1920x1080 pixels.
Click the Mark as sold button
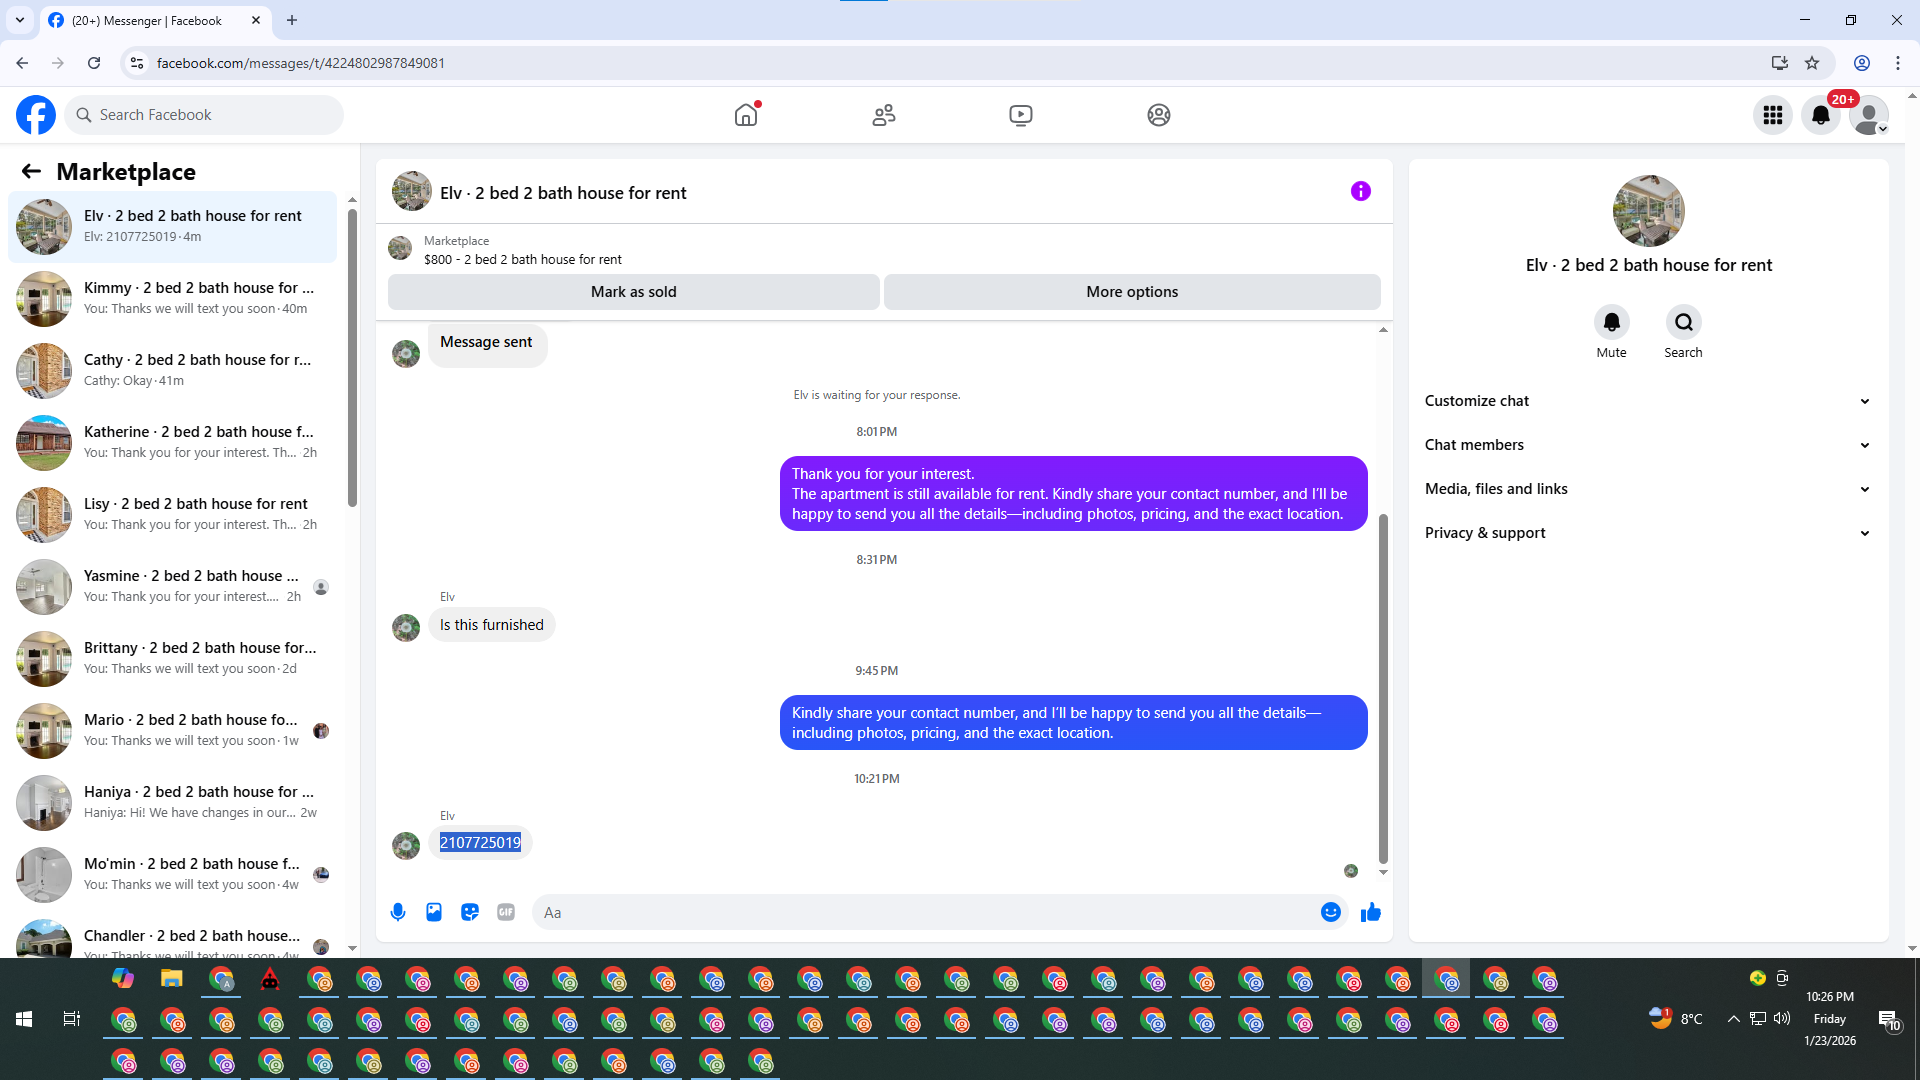[633, 292]
